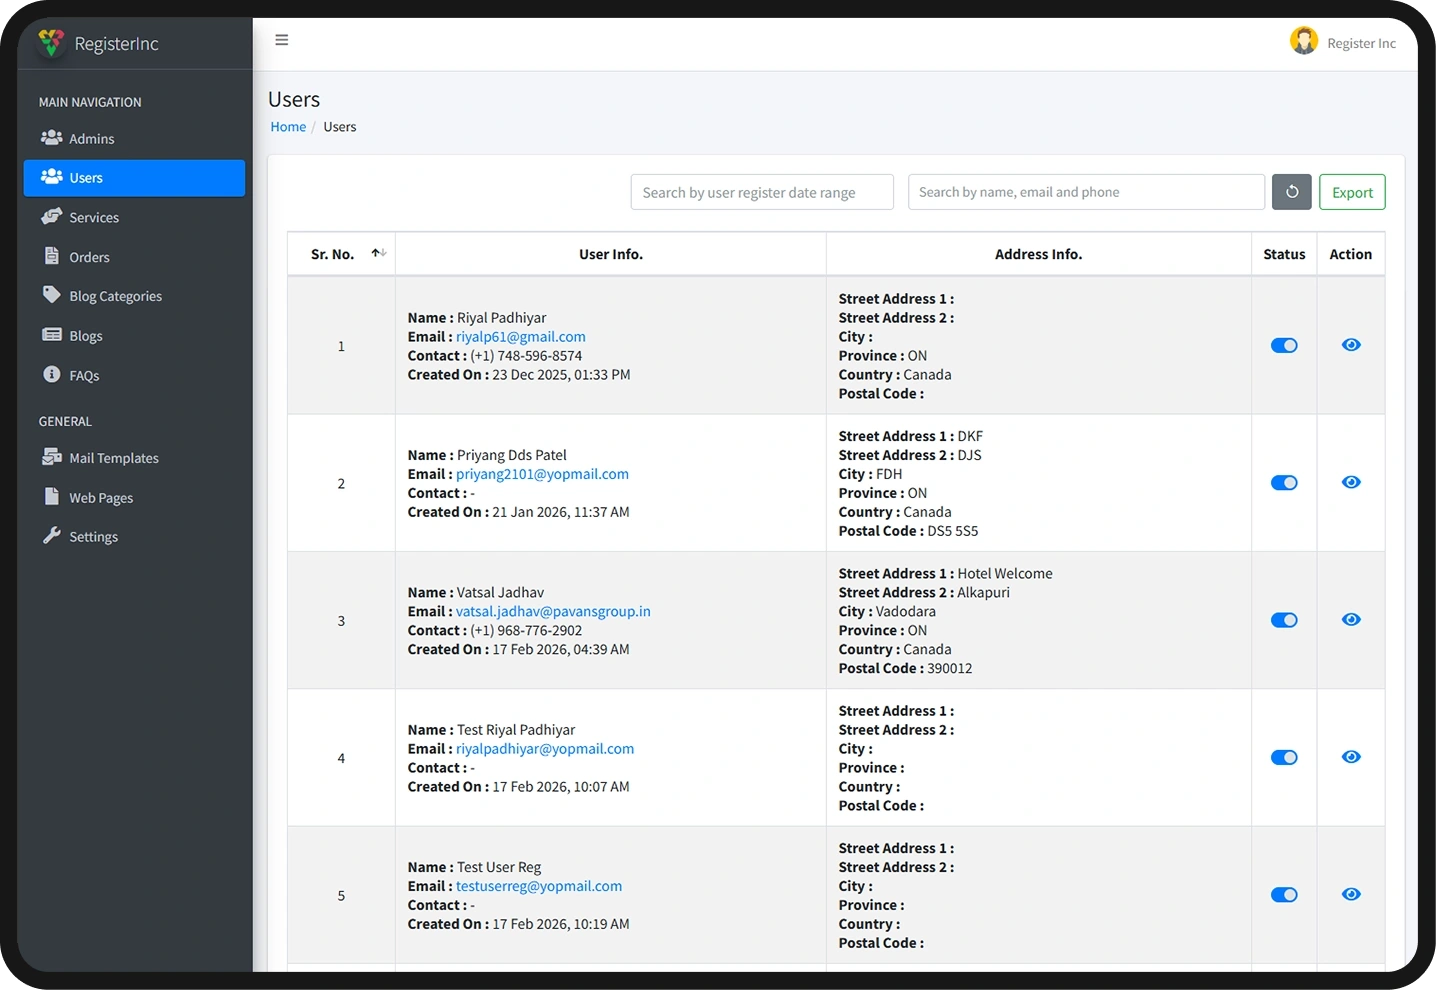The height and width of the screenshot is (990, 1436).
Task: View Test User Reg using eye icon
Action: tap(1351, 894)
